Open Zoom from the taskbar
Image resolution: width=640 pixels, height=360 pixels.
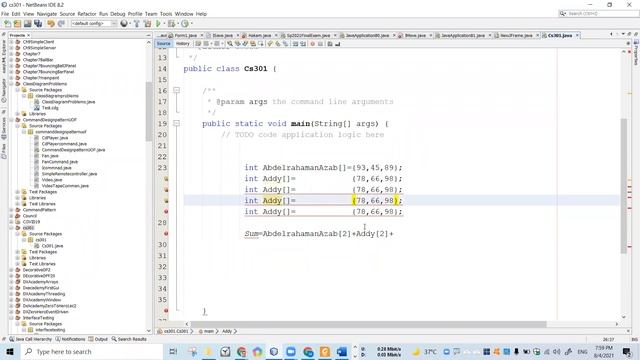click(x=291, y=351)
